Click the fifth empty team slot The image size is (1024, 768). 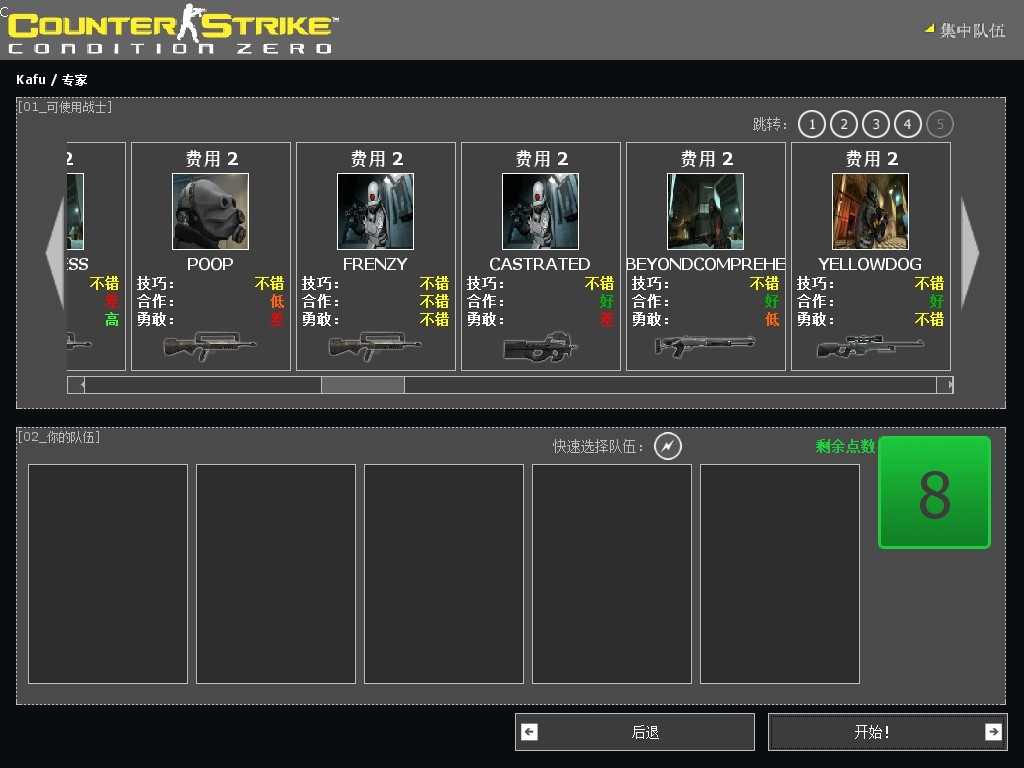[780, 574]
